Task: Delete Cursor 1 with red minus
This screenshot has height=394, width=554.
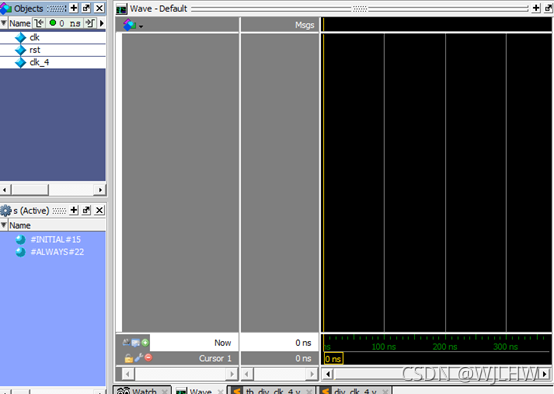Action: point(148,358)
